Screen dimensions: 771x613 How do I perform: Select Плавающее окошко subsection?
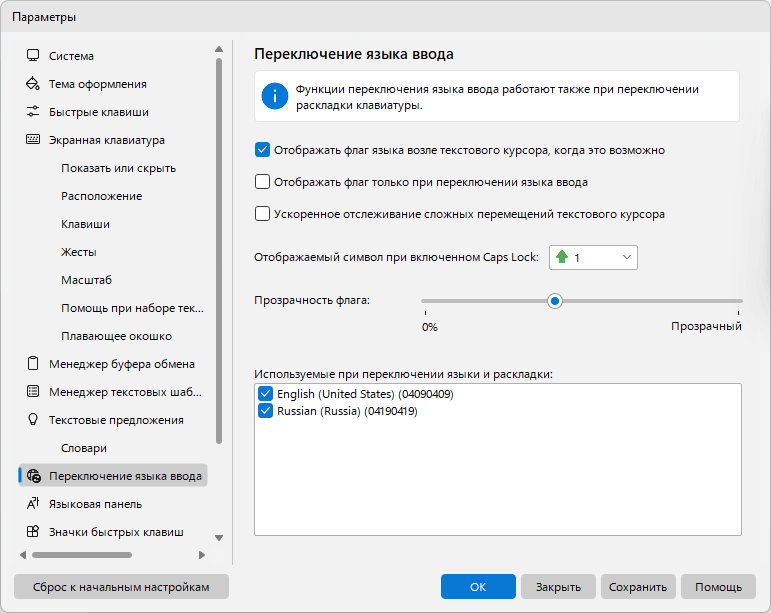click(x=117, y=336)
